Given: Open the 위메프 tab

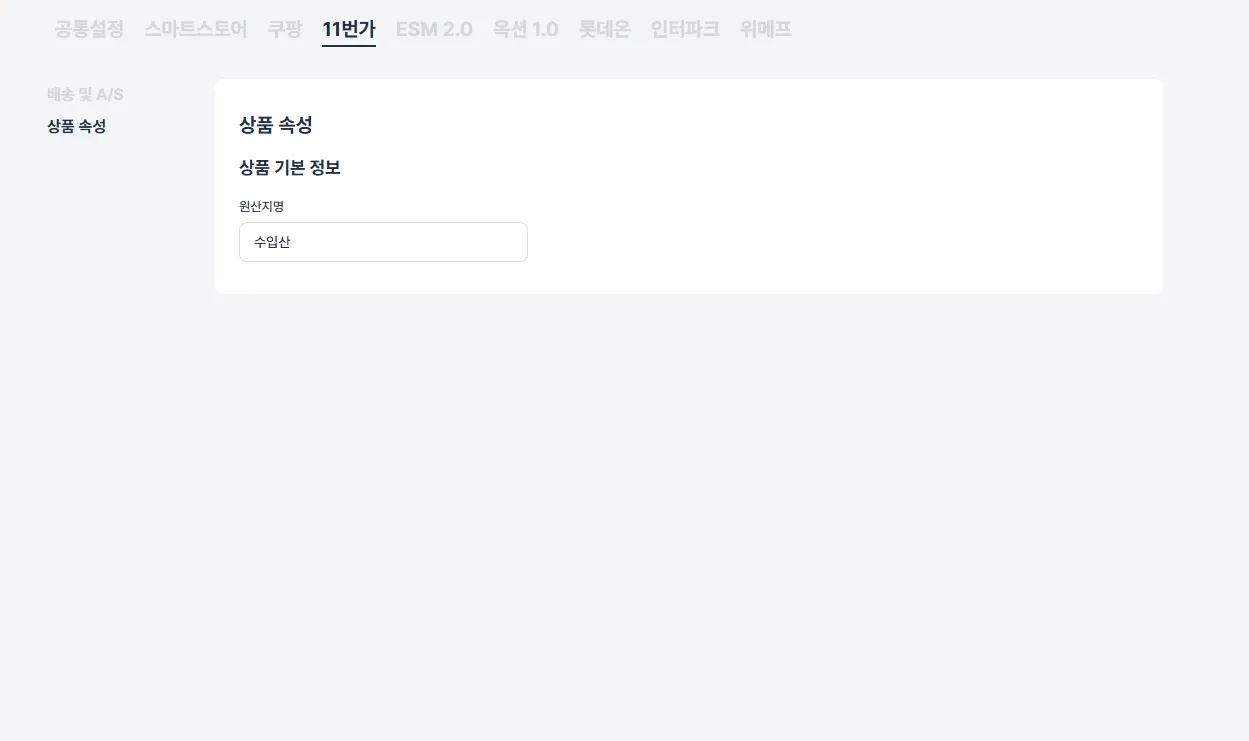Looking at the screenshot, I should (x=766, y=29).
